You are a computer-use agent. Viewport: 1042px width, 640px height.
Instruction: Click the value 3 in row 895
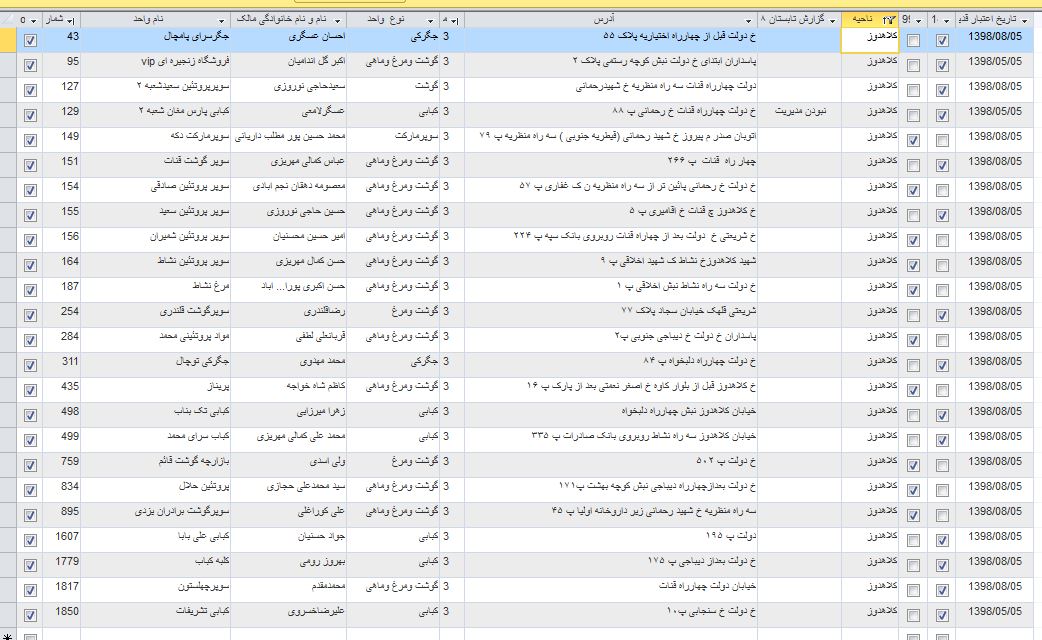[x=446, y=511]
